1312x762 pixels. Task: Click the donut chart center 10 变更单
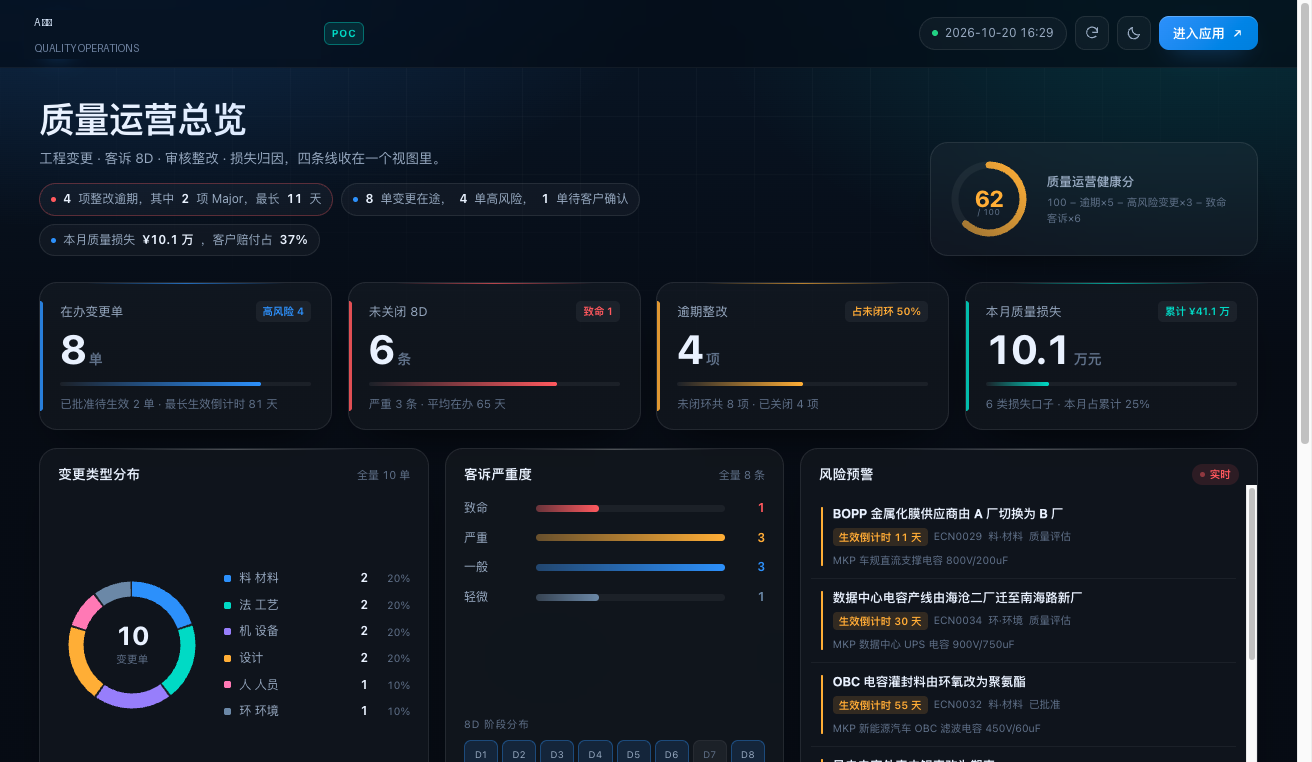click(x=132, y=643)
